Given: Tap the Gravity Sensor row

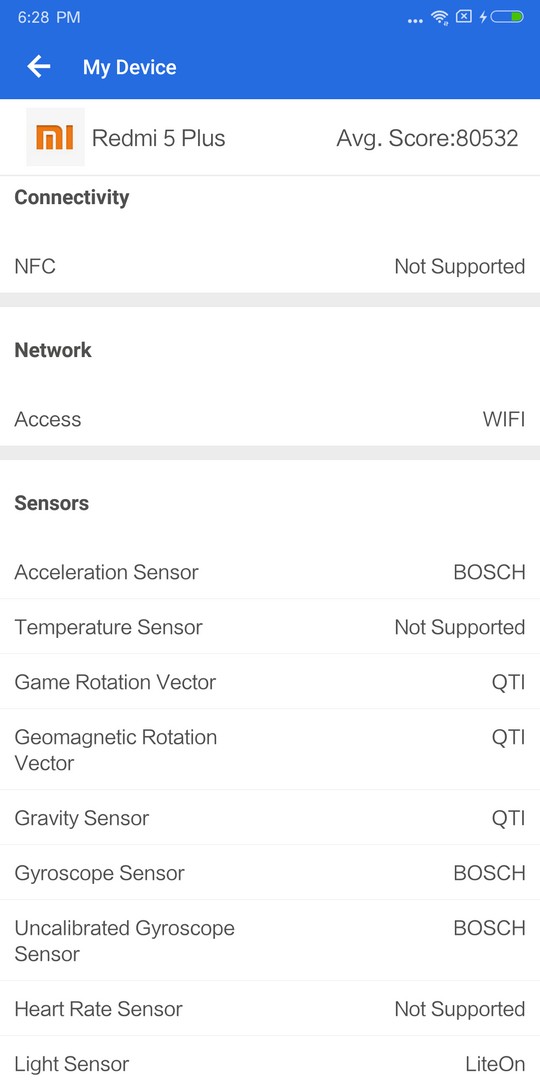Looking at the screenshot, I should point(270,818).
